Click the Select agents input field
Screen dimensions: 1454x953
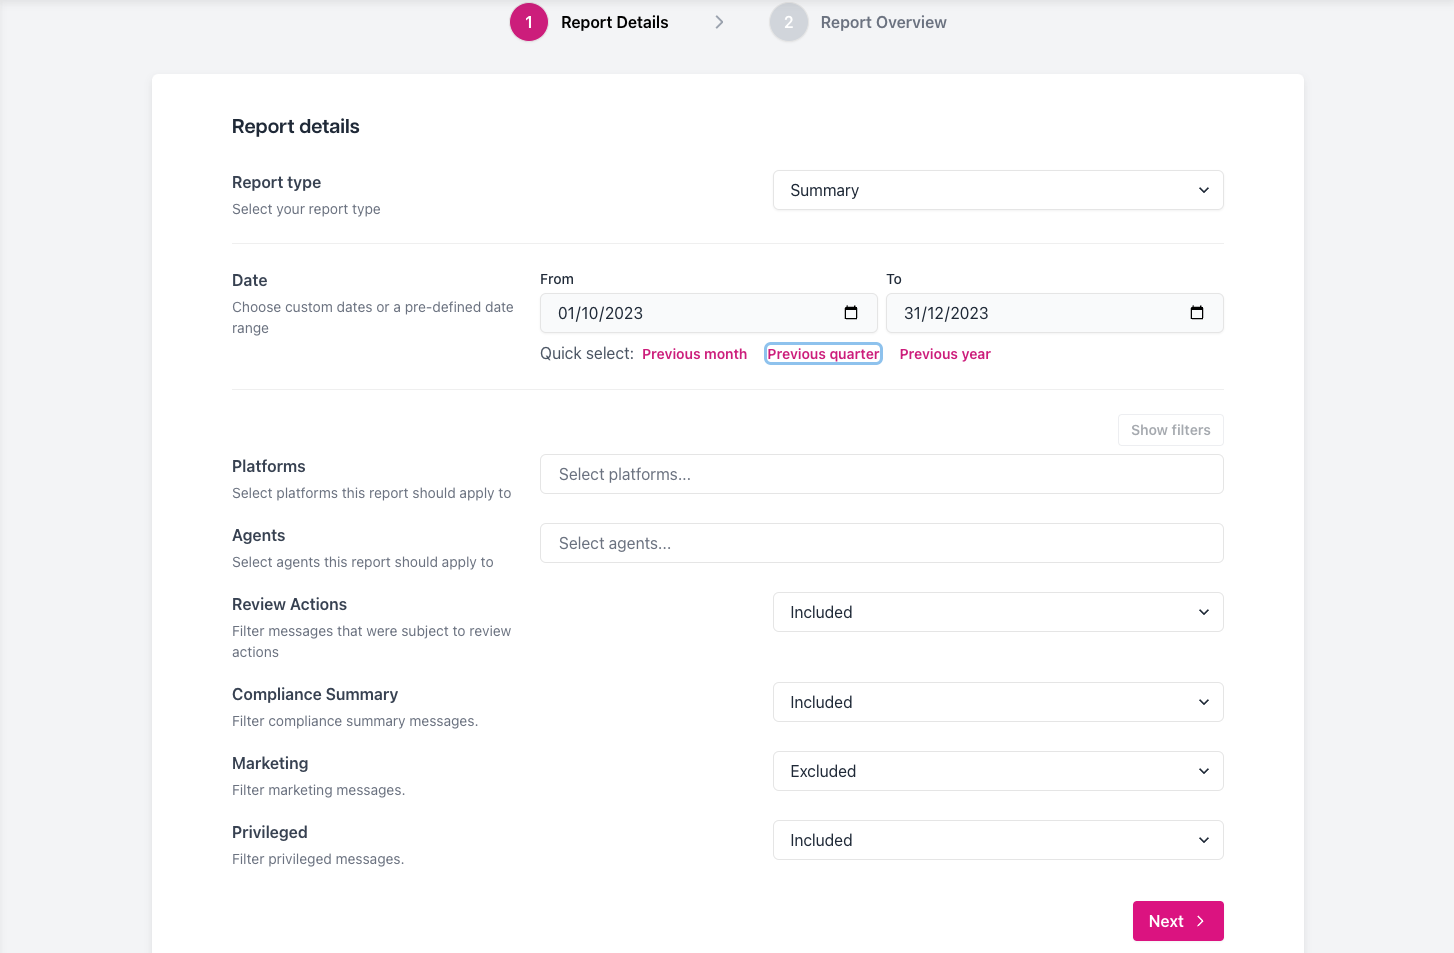(881, 543)
